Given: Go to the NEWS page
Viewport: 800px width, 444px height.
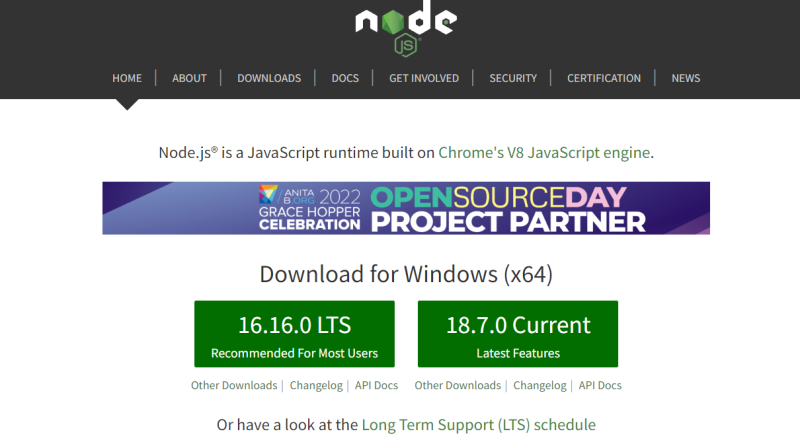Looking at the screenshot, I should pos(686,78).
